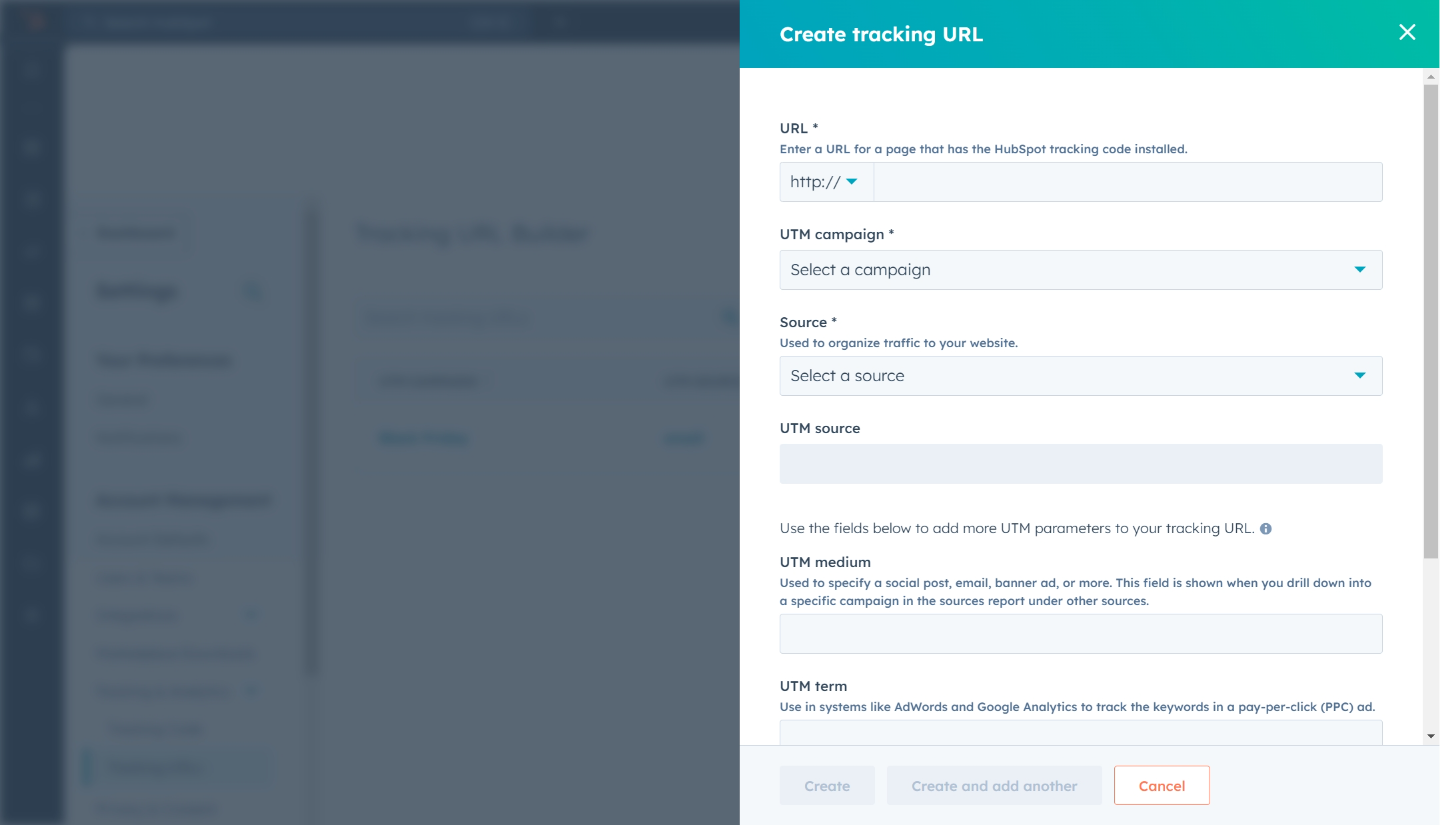The width and height of the screenshot is (1440, 825).
Task: Close the Create tracking URL panel
Action: (x=1407, y=32)
